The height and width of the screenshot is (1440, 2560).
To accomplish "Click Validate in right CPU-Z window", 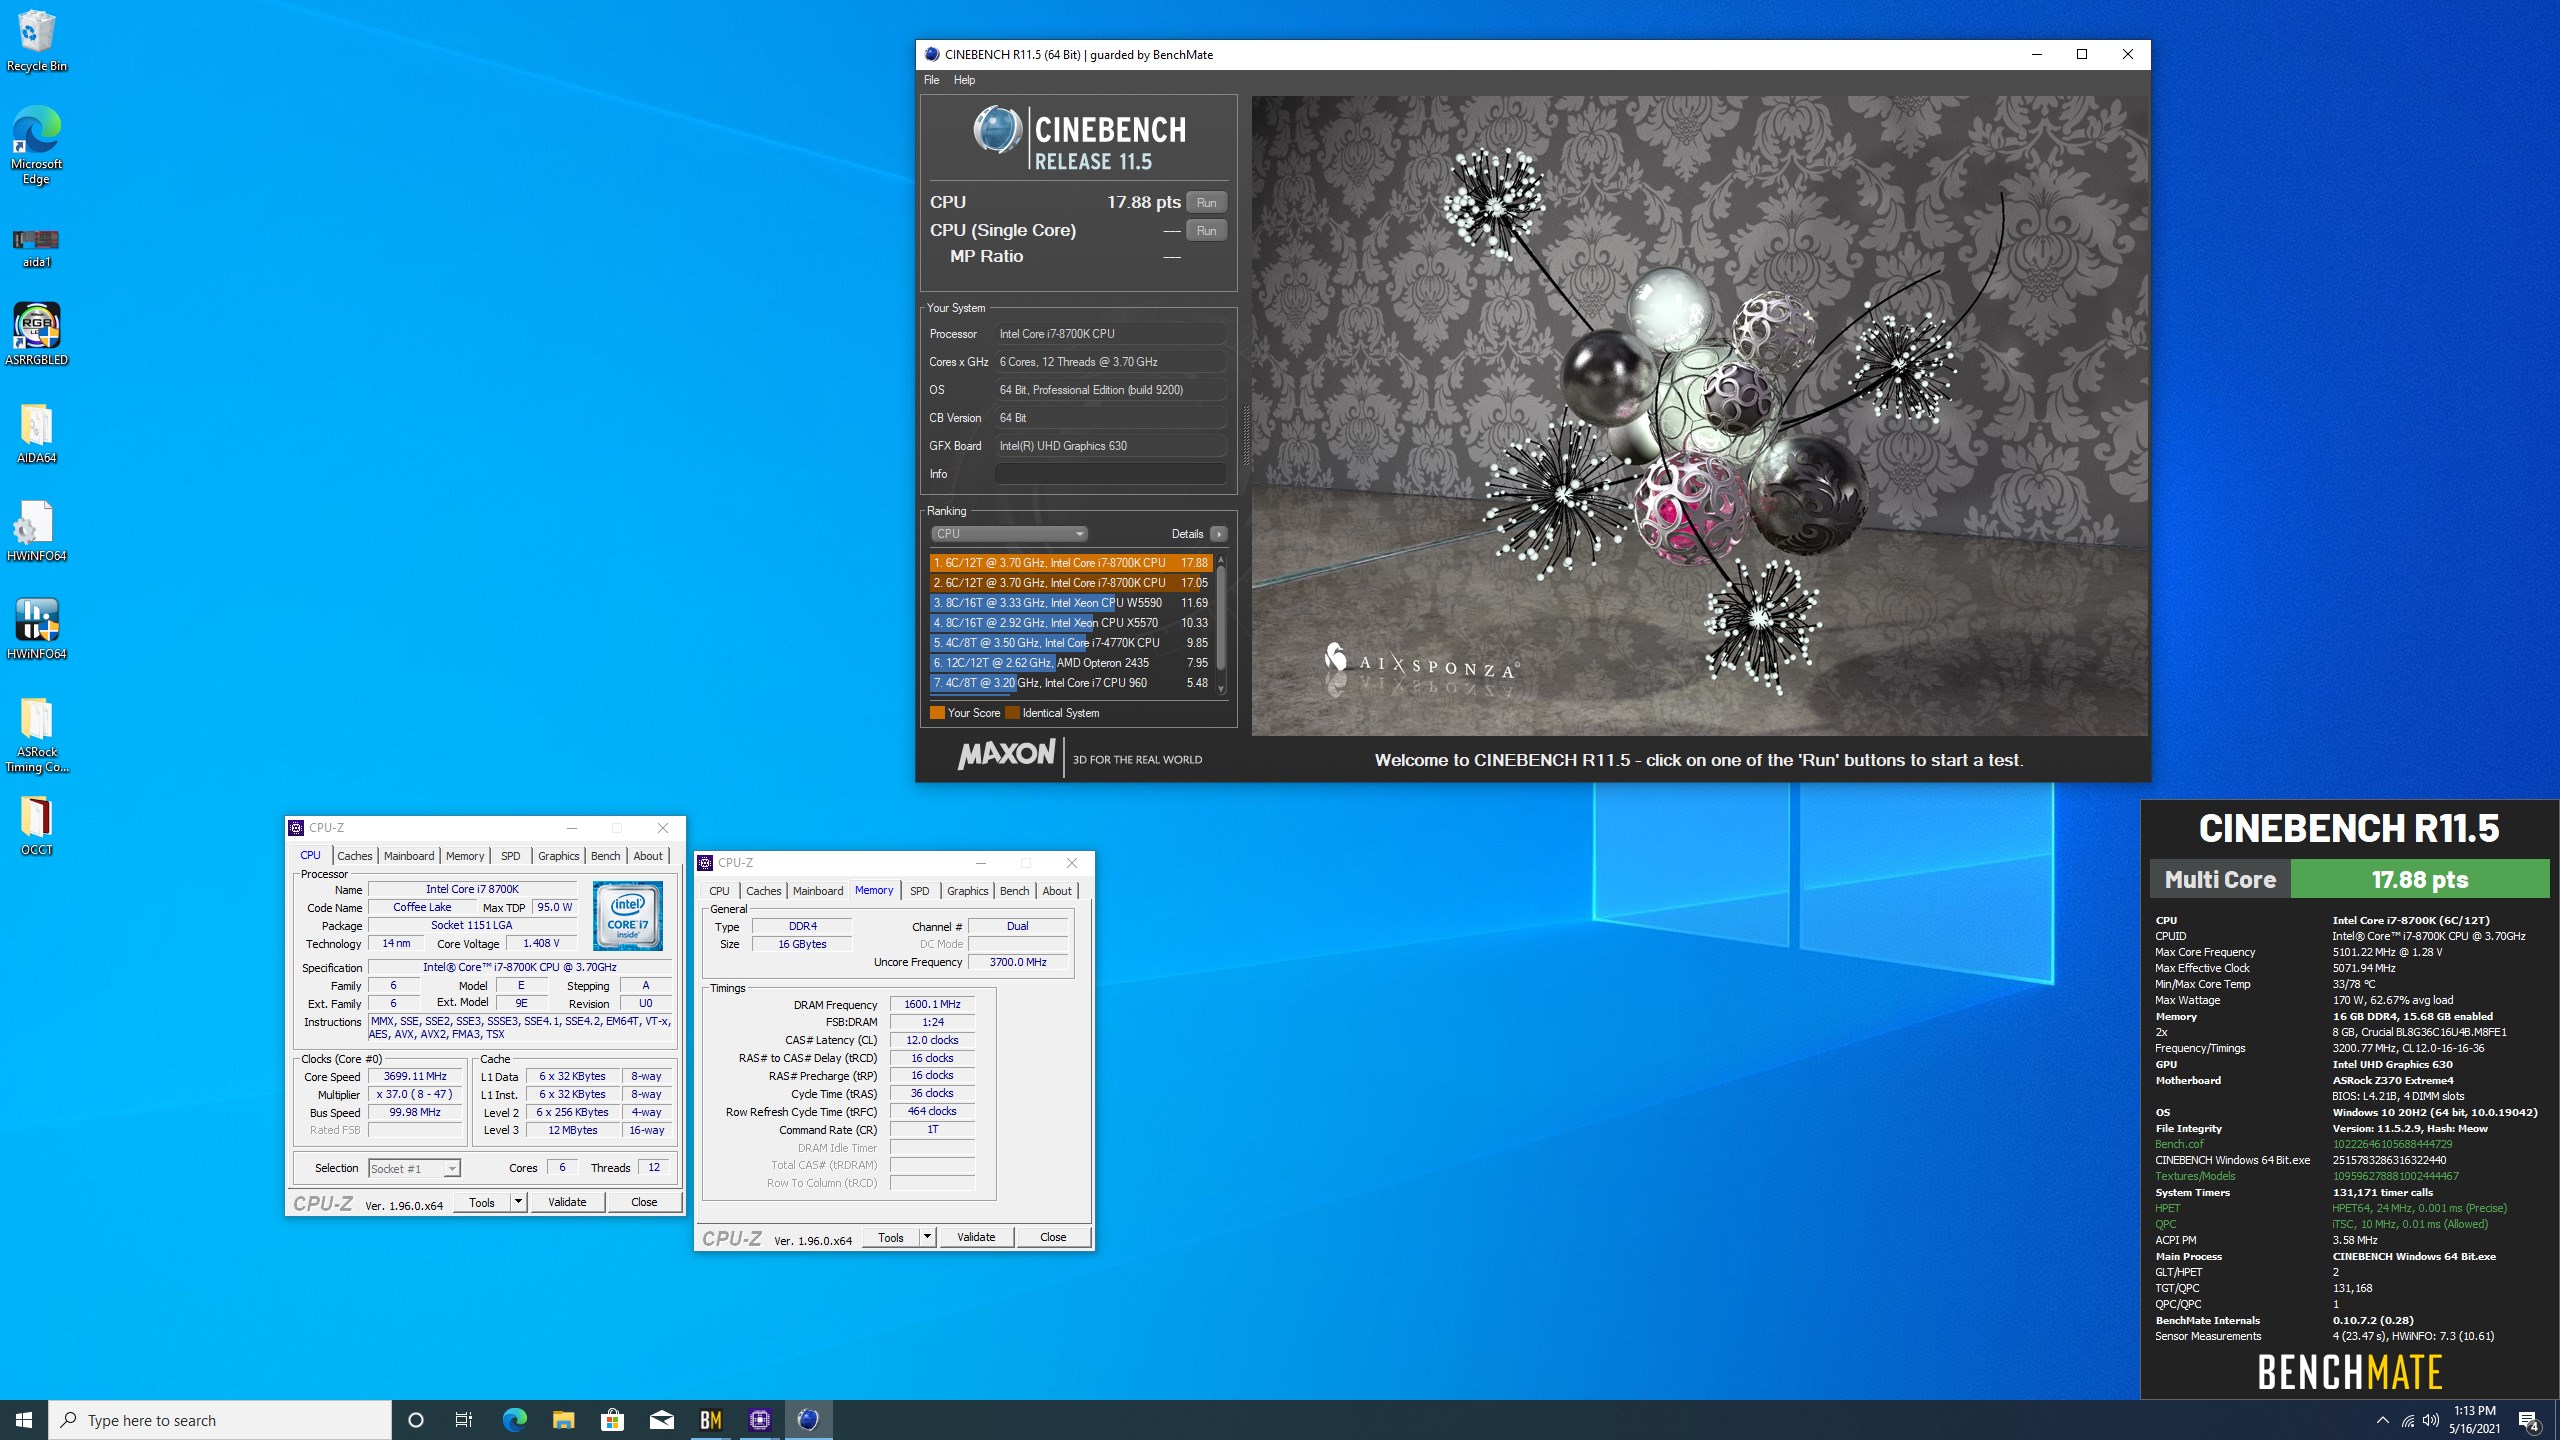I will pos(976,1238).
